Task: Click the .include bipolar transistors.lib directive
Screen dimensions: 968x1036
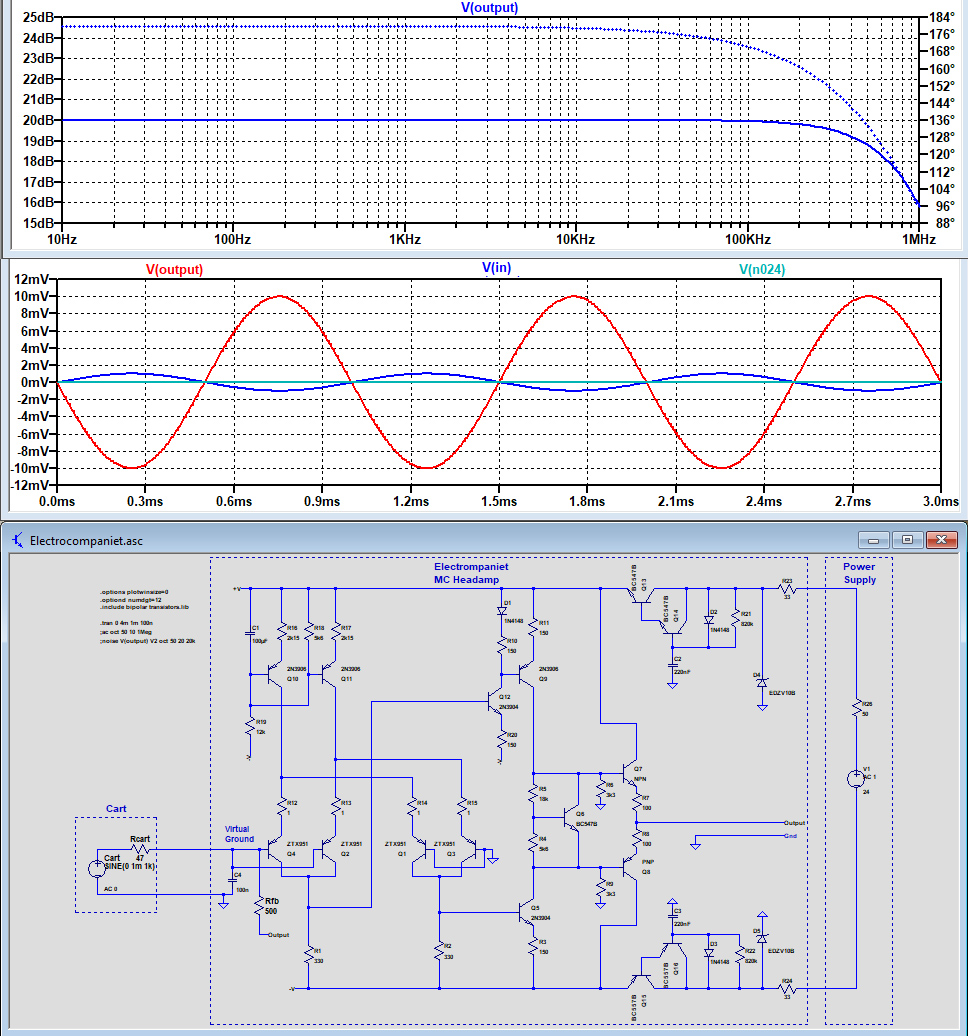Action: coord(145,607)
